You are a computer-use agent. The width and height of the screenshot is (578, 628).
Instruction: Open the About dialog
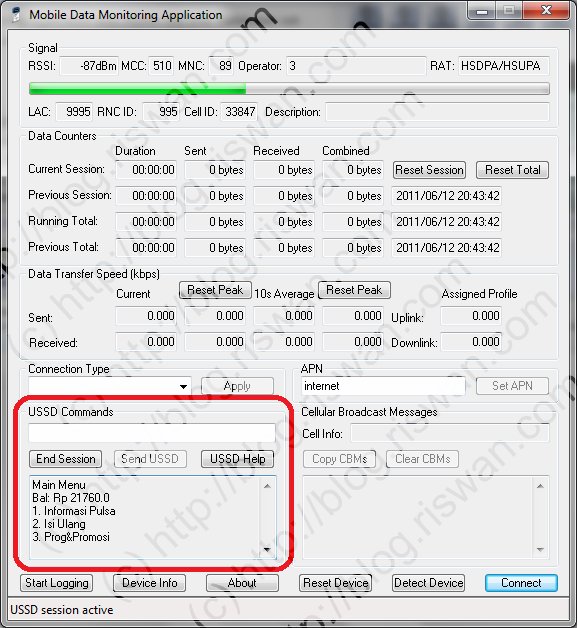click(242, 583)
